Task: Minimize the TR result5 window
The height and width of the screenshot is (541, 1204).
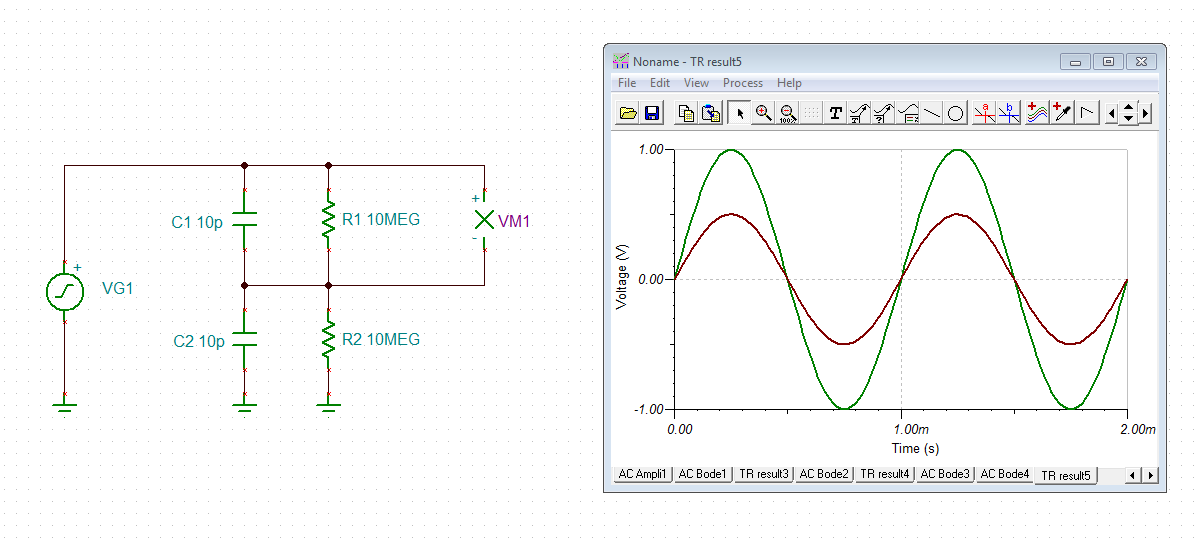Action: 1076,61
